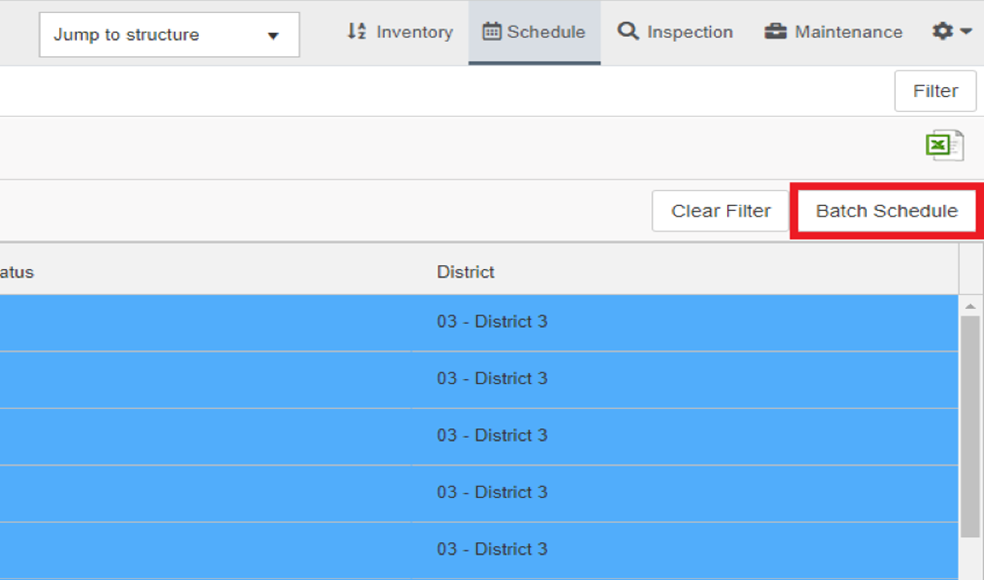The width and height of the screenshot is (984, 580).
Task: Switch to the Inspection tab
Action: pyautogui.click(x=675, y=32)
